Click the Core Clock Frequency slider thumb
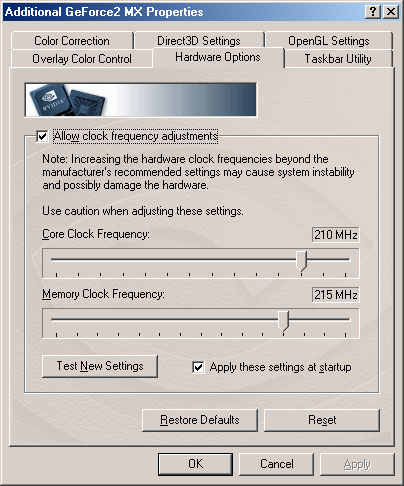 pyautogui.click(x=301, y=261)
